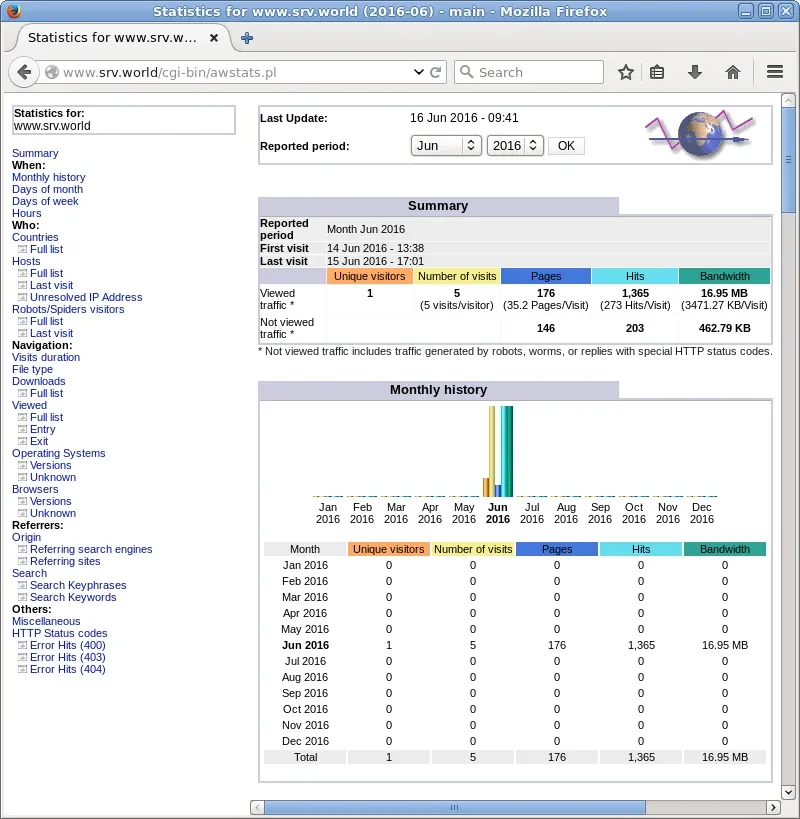Open the Viewed link

pyautogui.click(x=29, y=405)
